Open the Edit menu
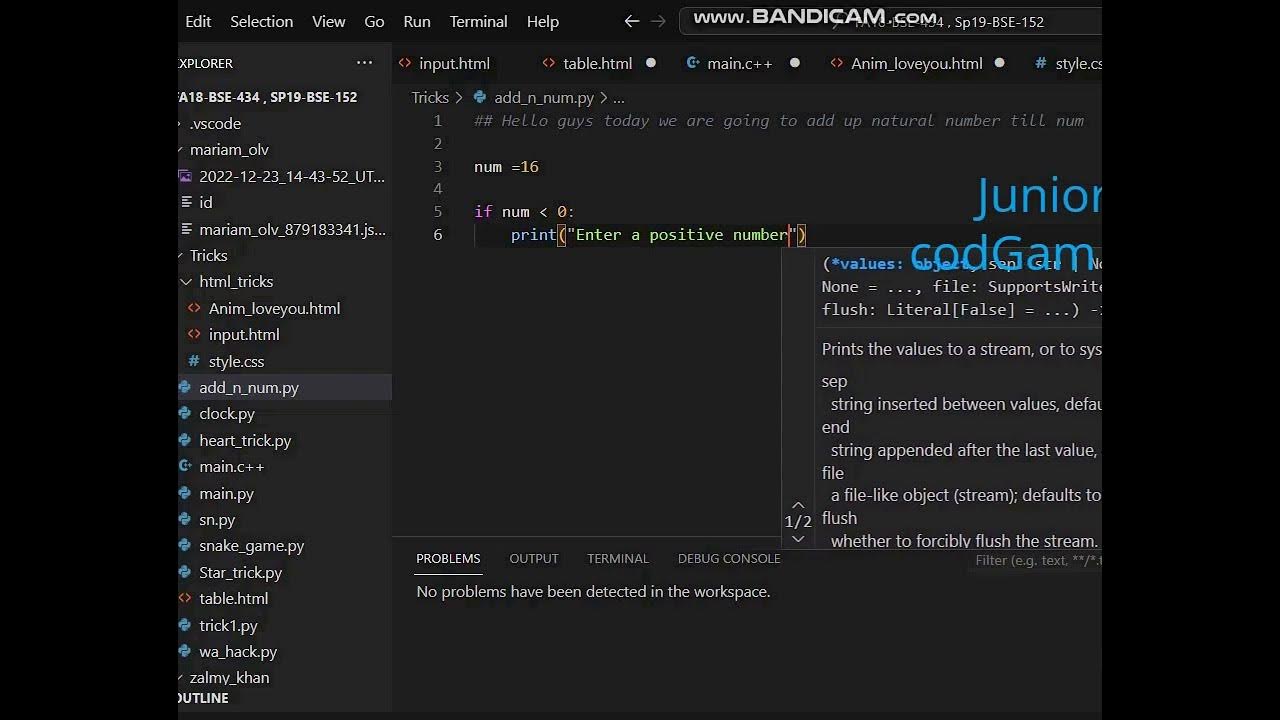The width and height of the screenshot is (1280, 720). pos(198,21)
